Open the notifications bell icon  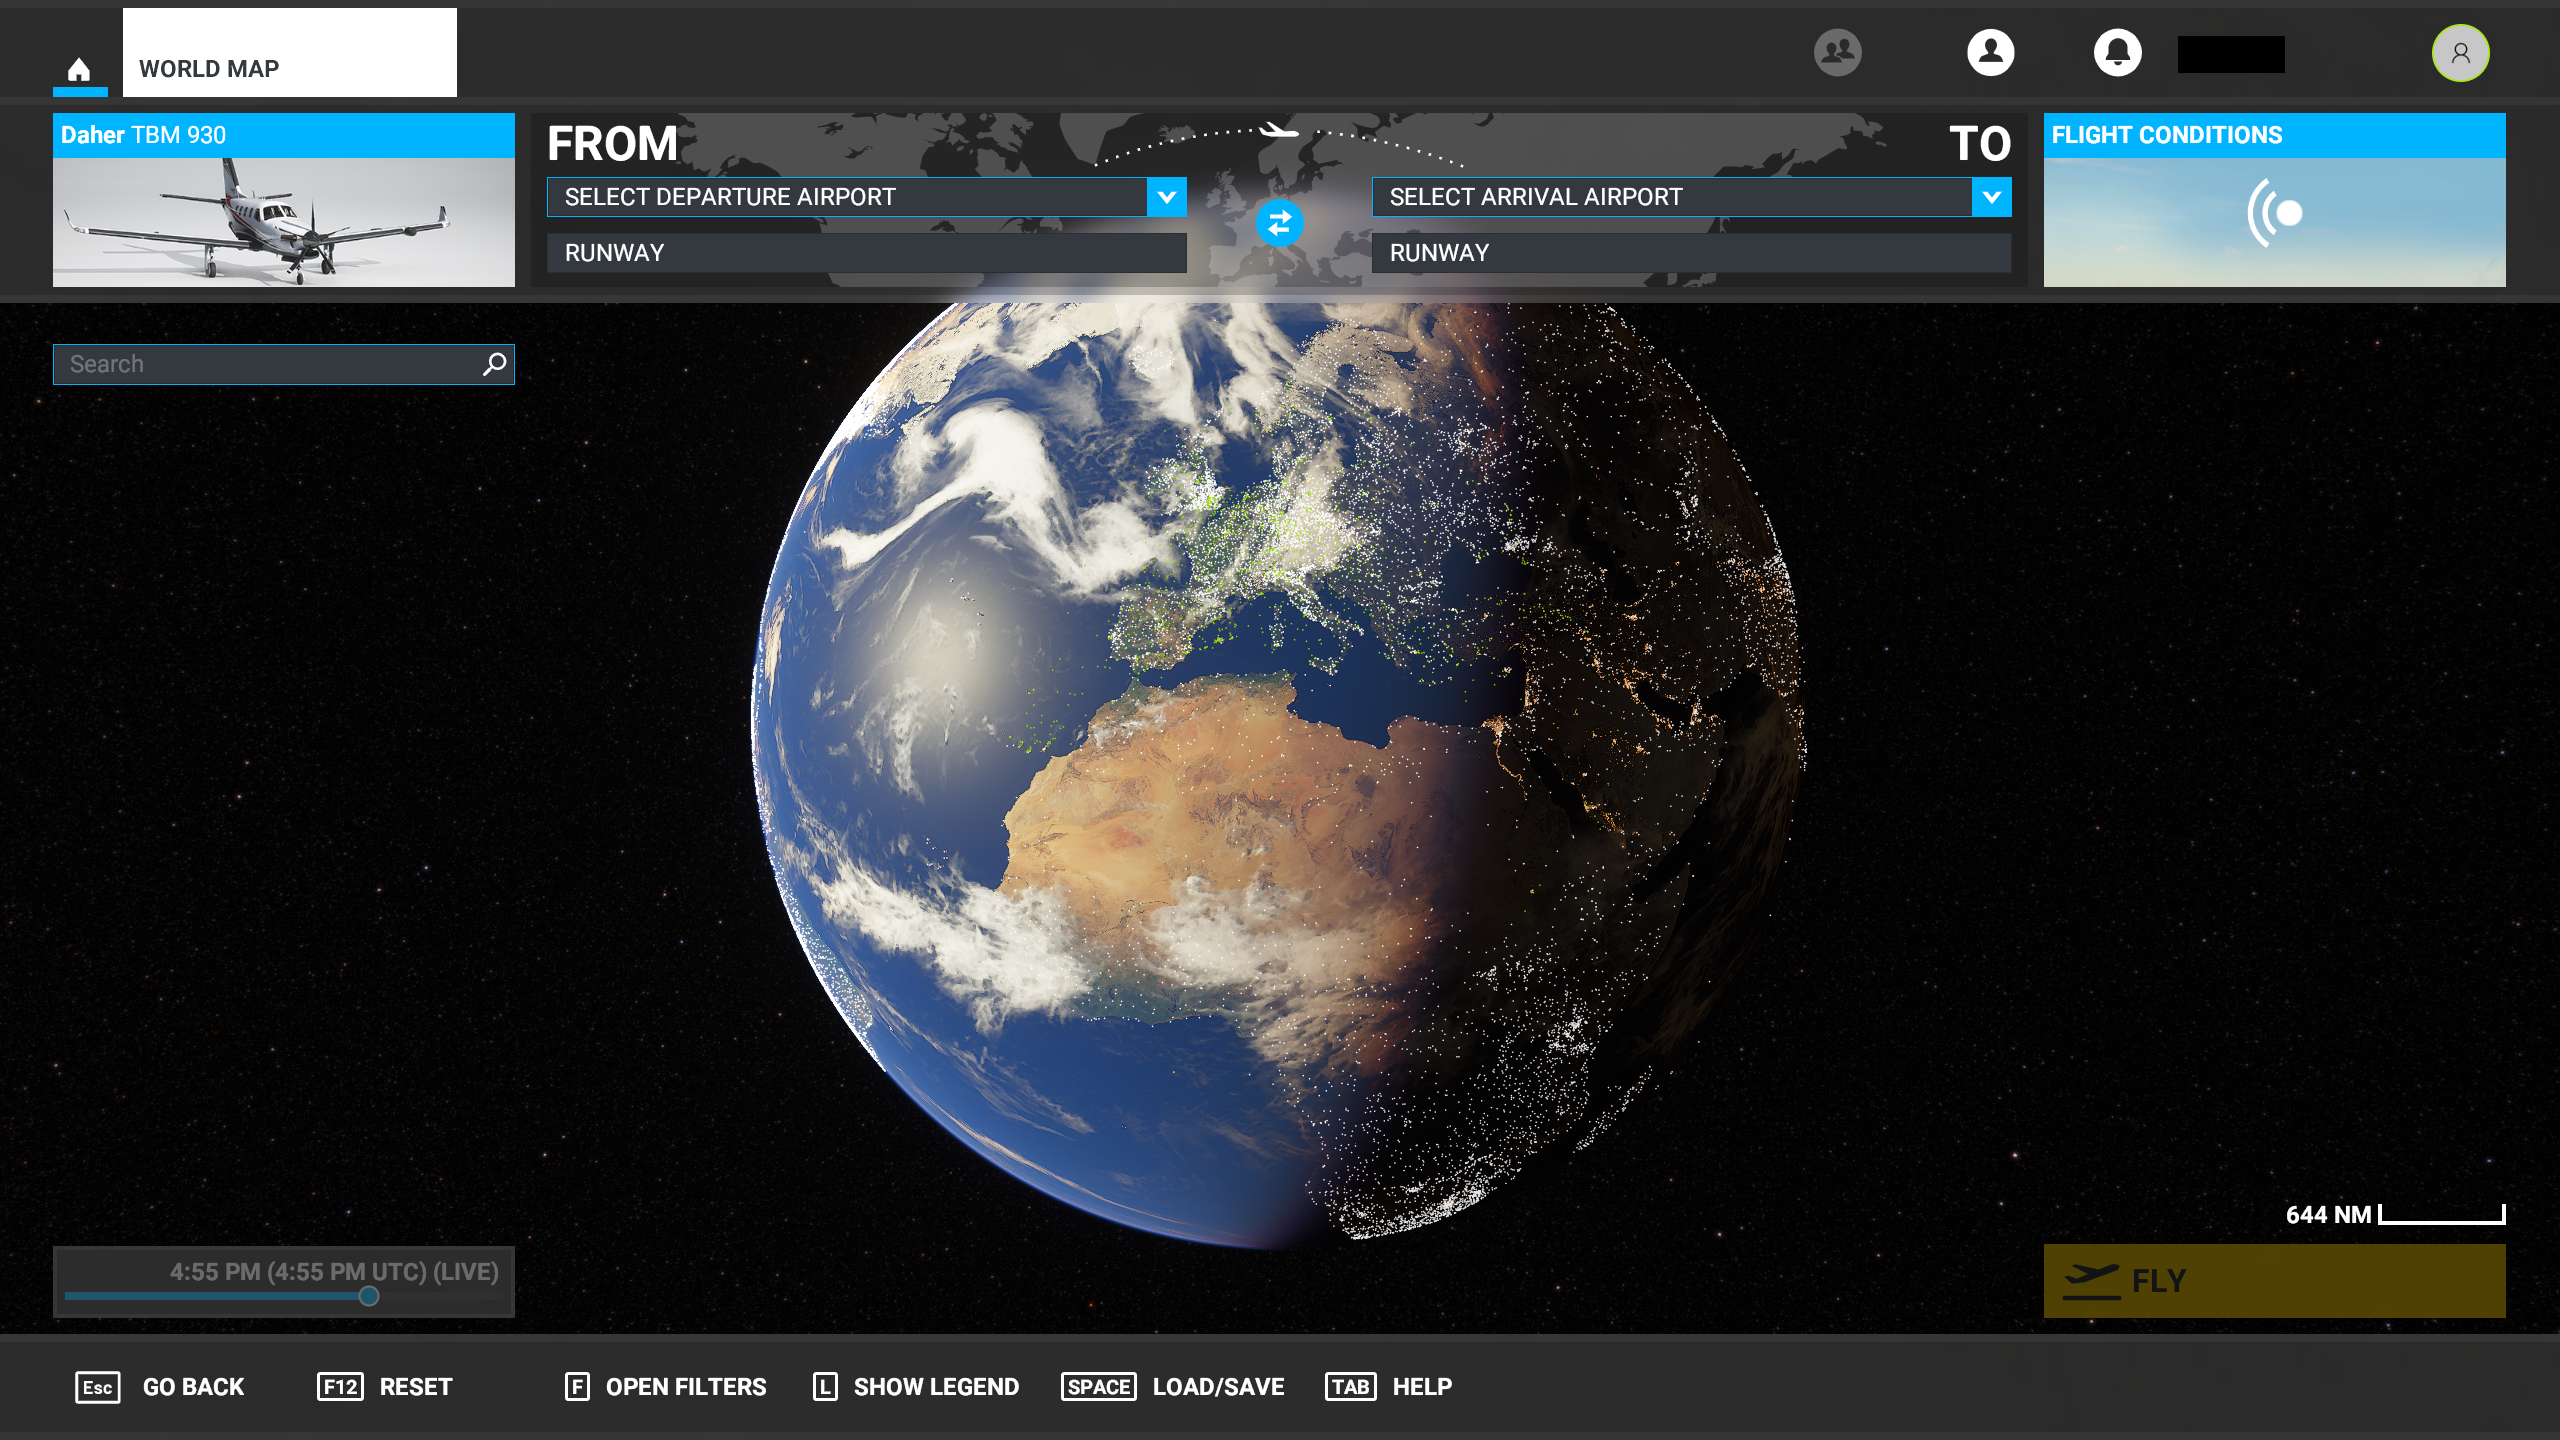point(2117,52)
